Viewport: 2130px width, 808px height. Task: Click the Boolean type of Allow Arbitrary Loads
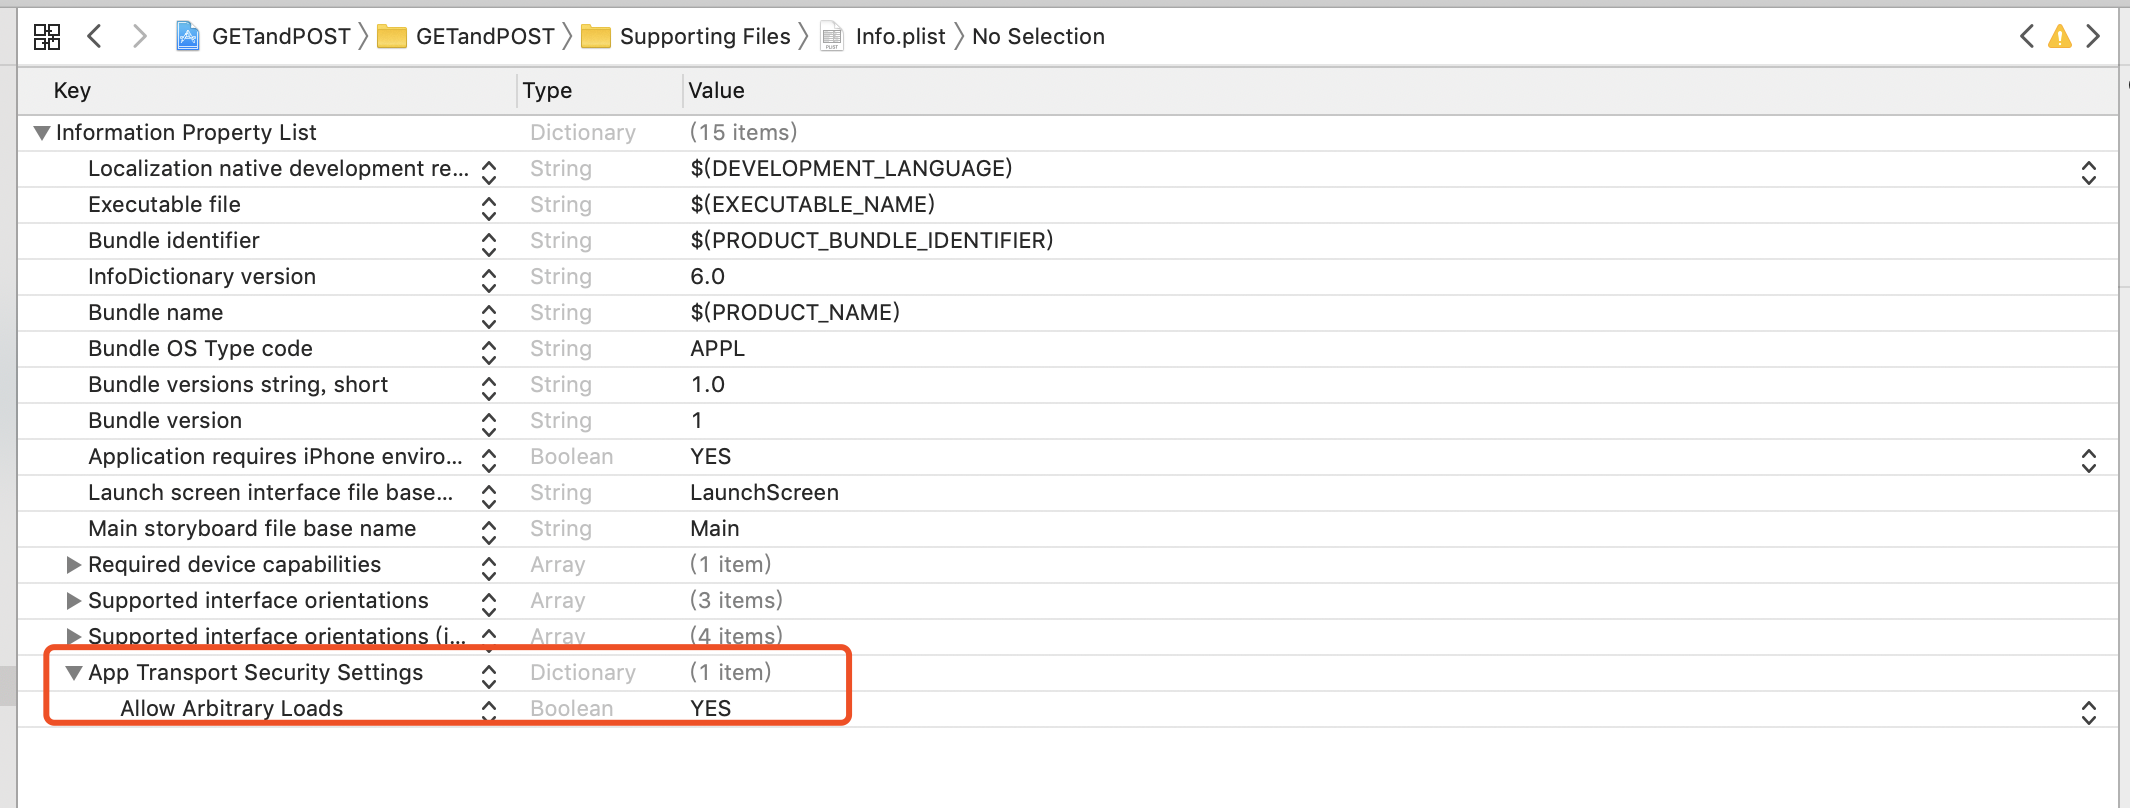[571, 709]
